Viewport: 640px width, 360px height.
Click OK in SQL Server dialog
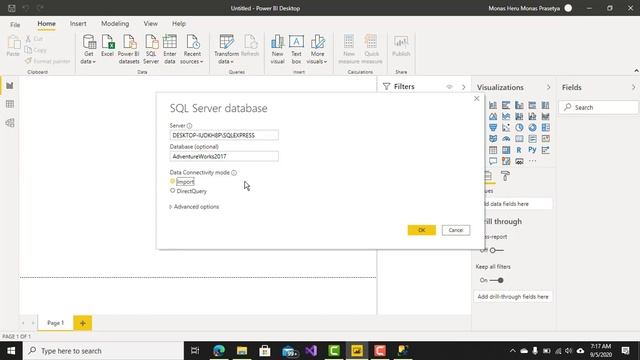tap(422, 230)
